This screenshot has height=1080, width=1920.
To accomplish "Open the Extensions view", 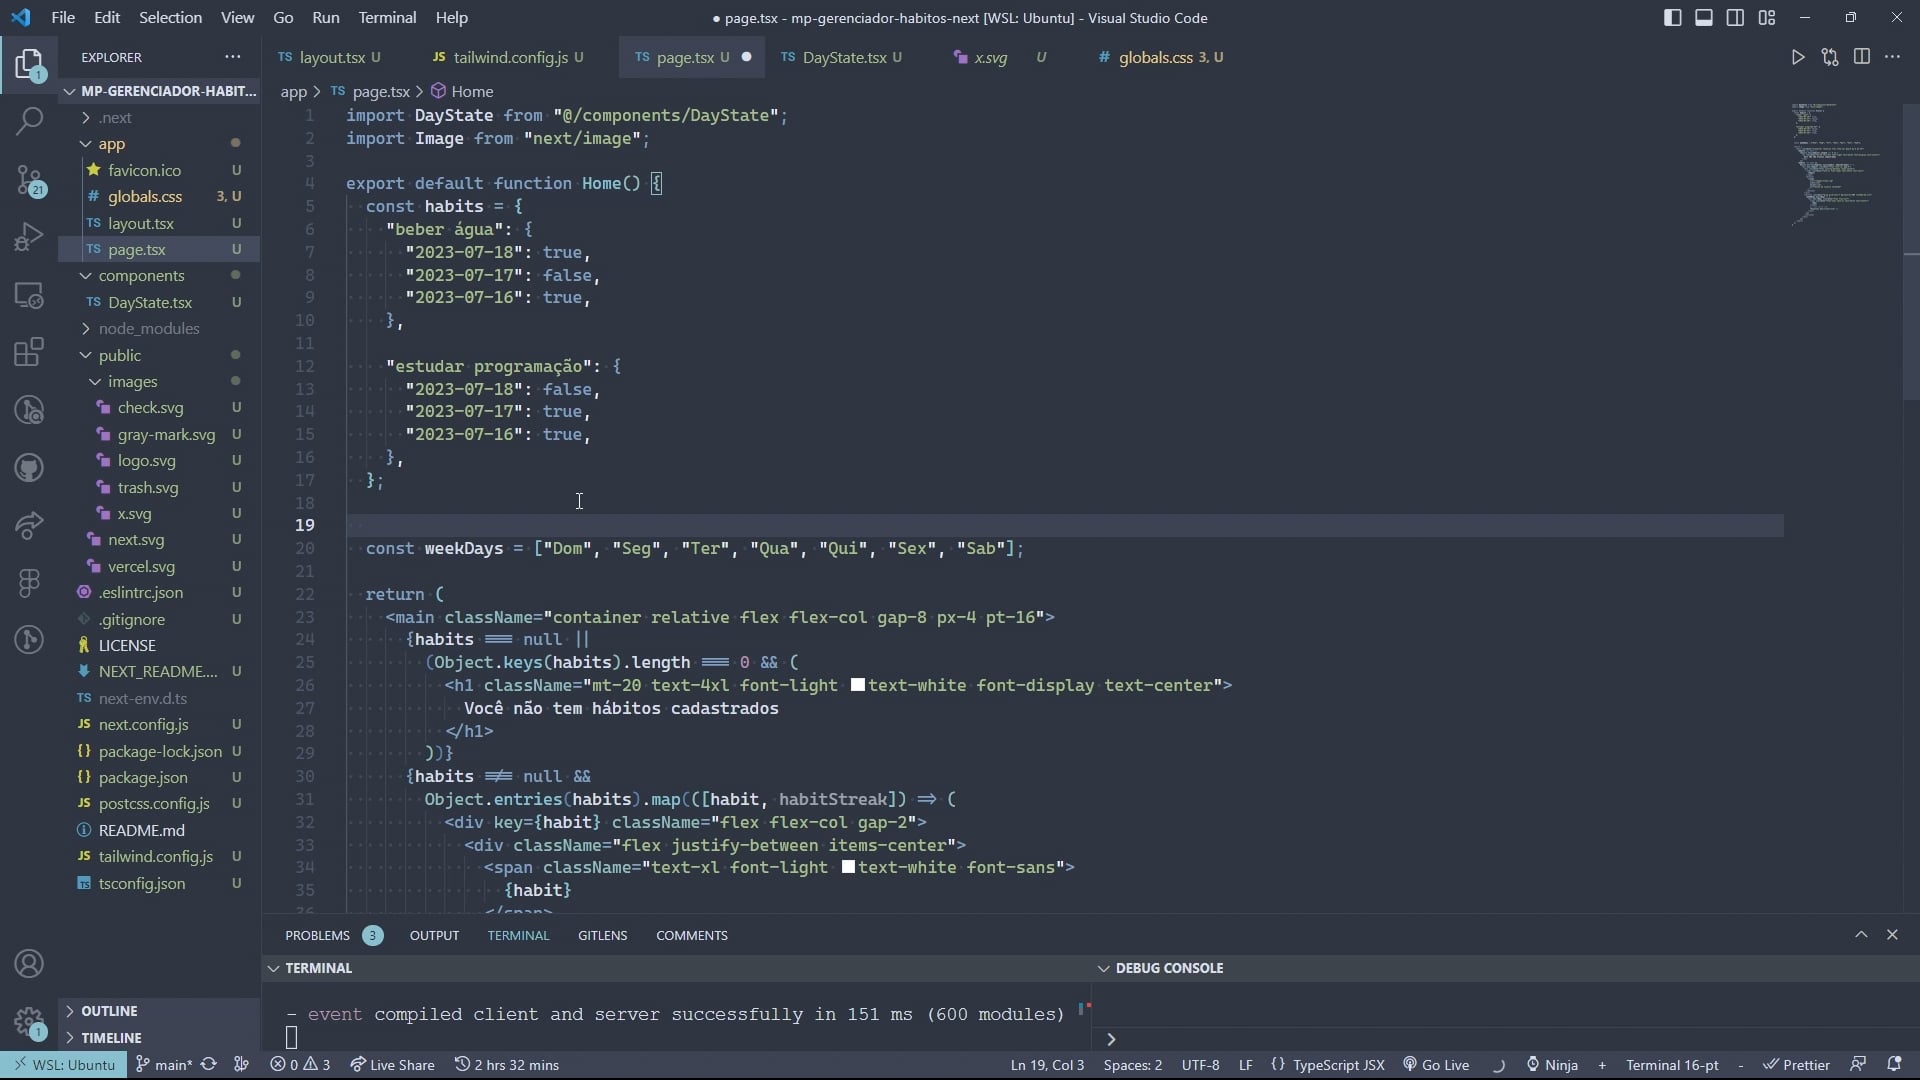I will click(29, 352).
